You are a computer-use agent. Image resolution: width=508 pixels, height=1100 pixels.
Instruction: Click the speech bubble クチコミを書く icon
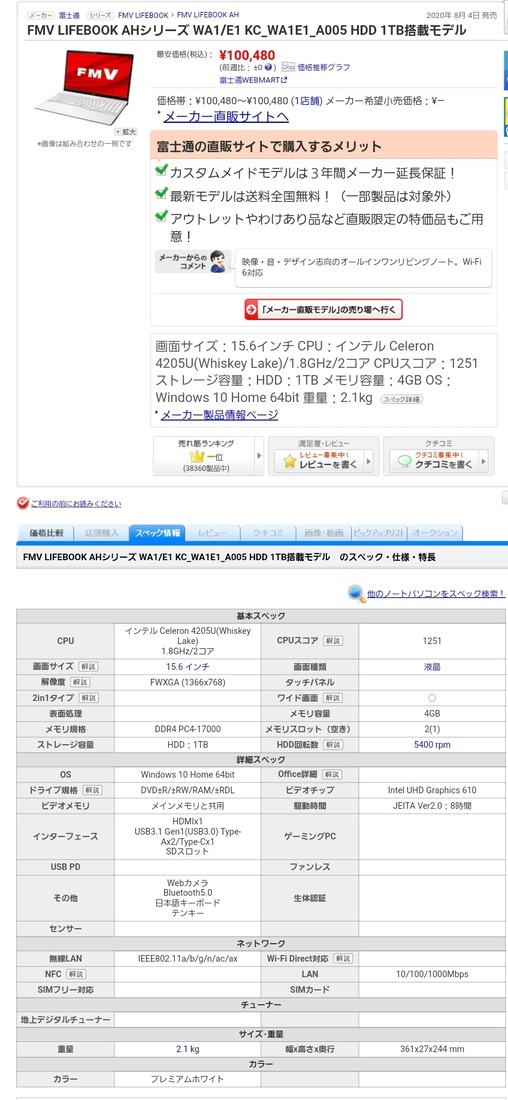tap(404, 462)
